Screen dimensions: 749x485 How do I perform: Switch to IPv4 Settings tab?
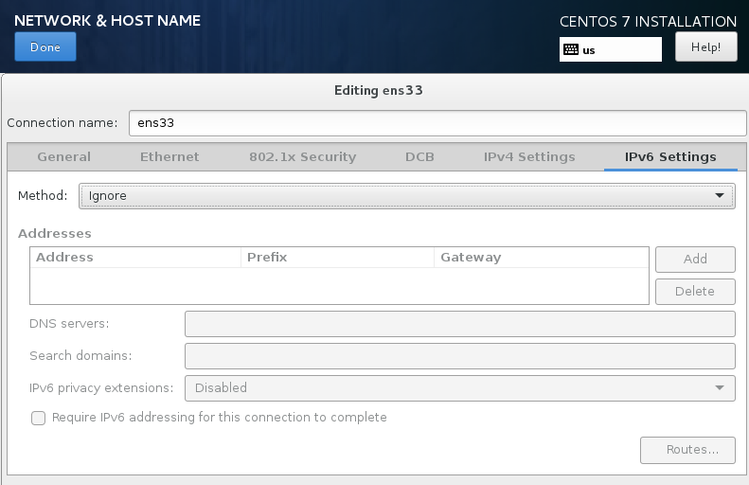coord(529,157)
